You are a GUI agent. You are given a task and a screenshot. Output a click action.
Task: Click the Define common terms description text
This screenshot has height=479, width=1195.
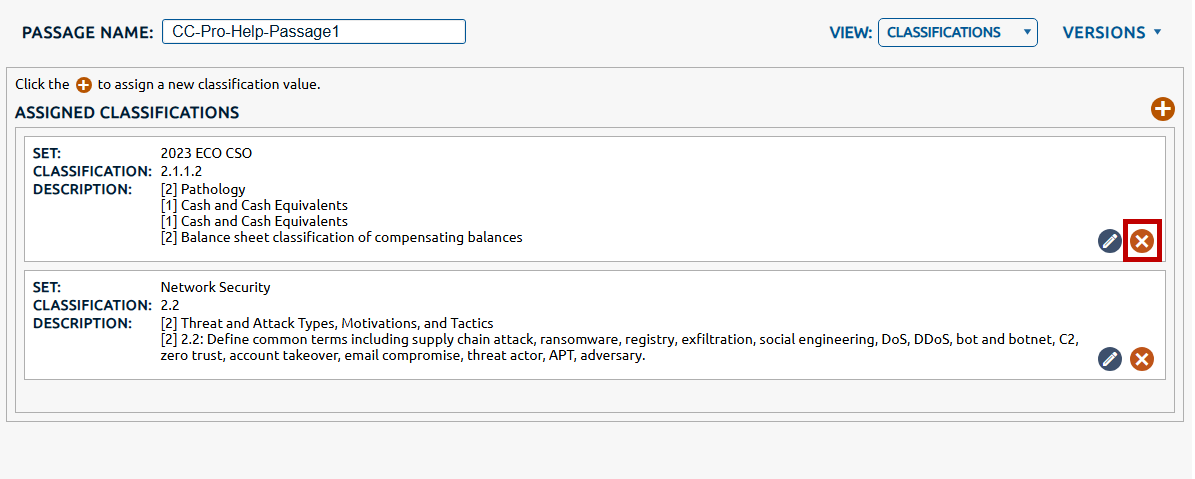pyautogui.click(x=618, y=340)
